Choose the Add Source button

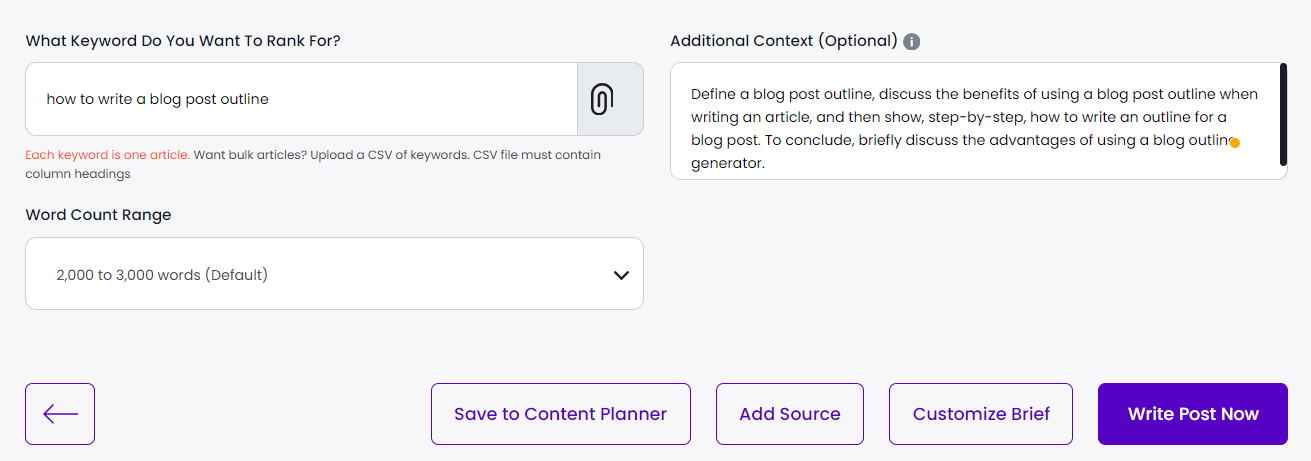pyautogui.click(x=789, y=414)
